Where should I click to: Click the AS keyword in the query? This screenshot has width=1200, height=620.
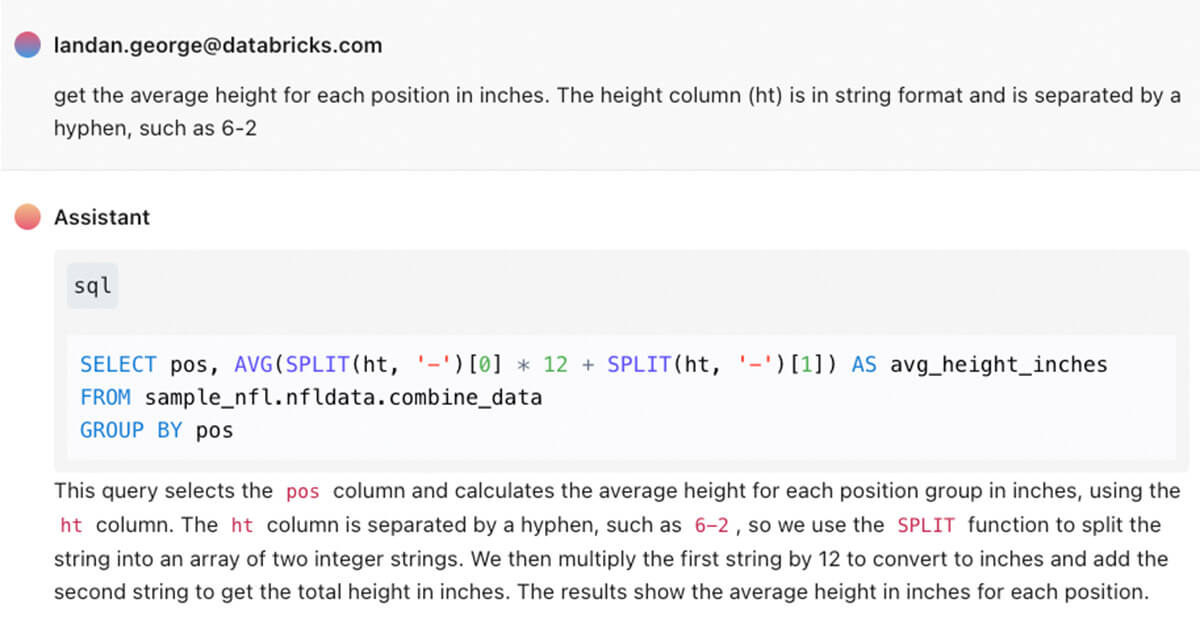pos(864,365)
